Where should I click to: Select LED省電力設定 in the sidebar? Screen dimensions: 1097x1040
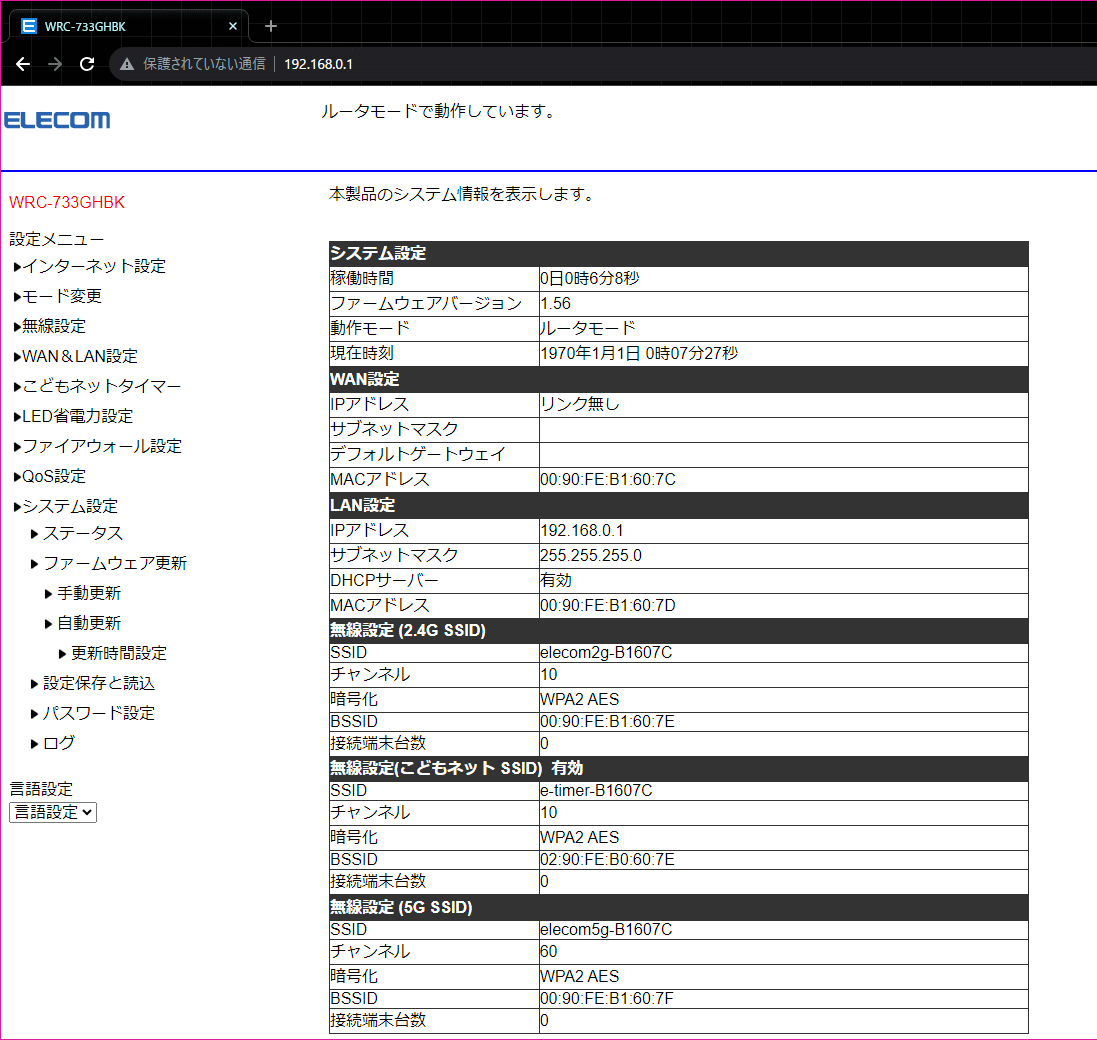pos(77,416)
